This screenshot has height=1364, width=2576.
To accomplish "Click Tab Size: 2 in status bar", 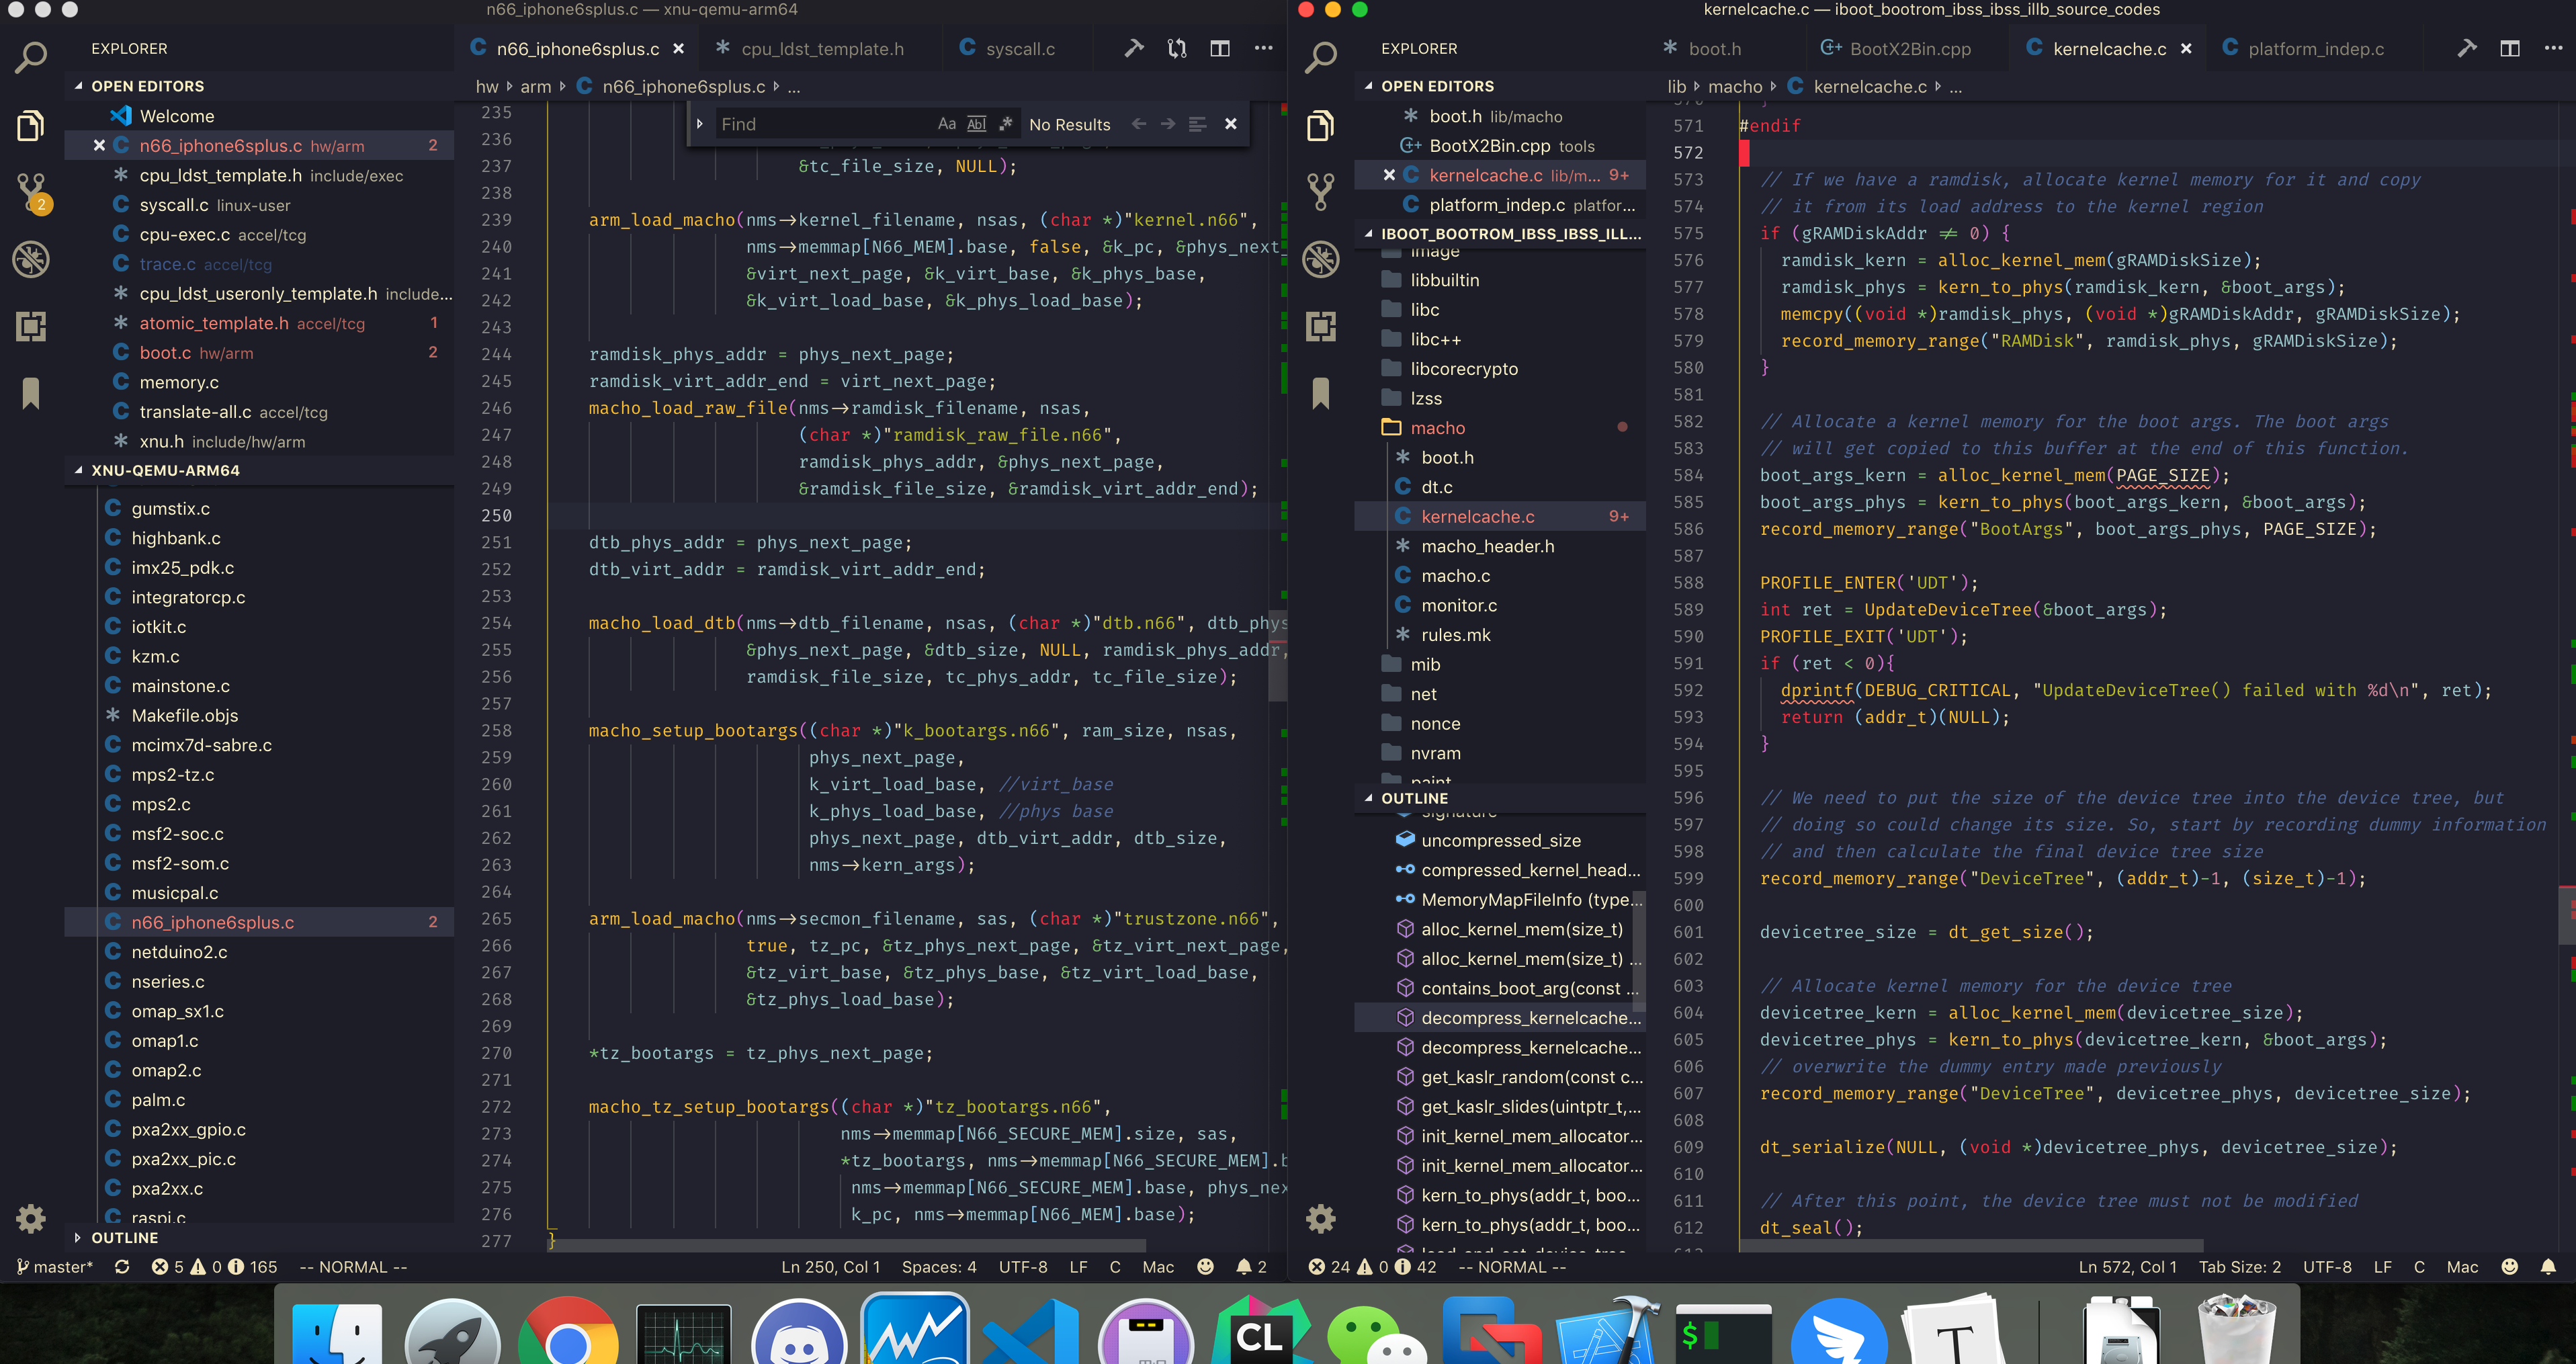I will click(2239, 1267).
